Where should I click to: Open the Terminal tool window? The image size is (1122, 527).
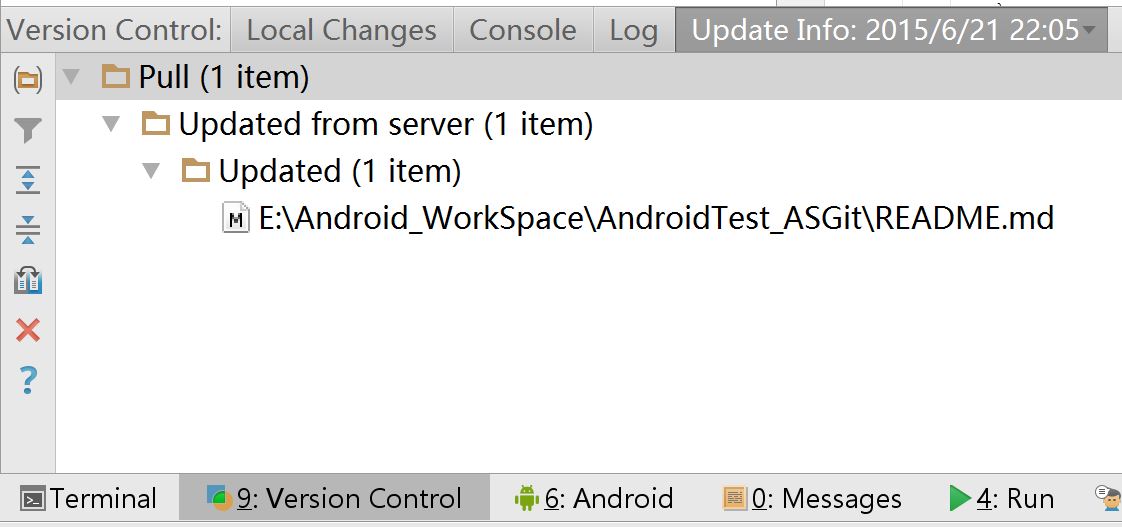tap(90, 498)
